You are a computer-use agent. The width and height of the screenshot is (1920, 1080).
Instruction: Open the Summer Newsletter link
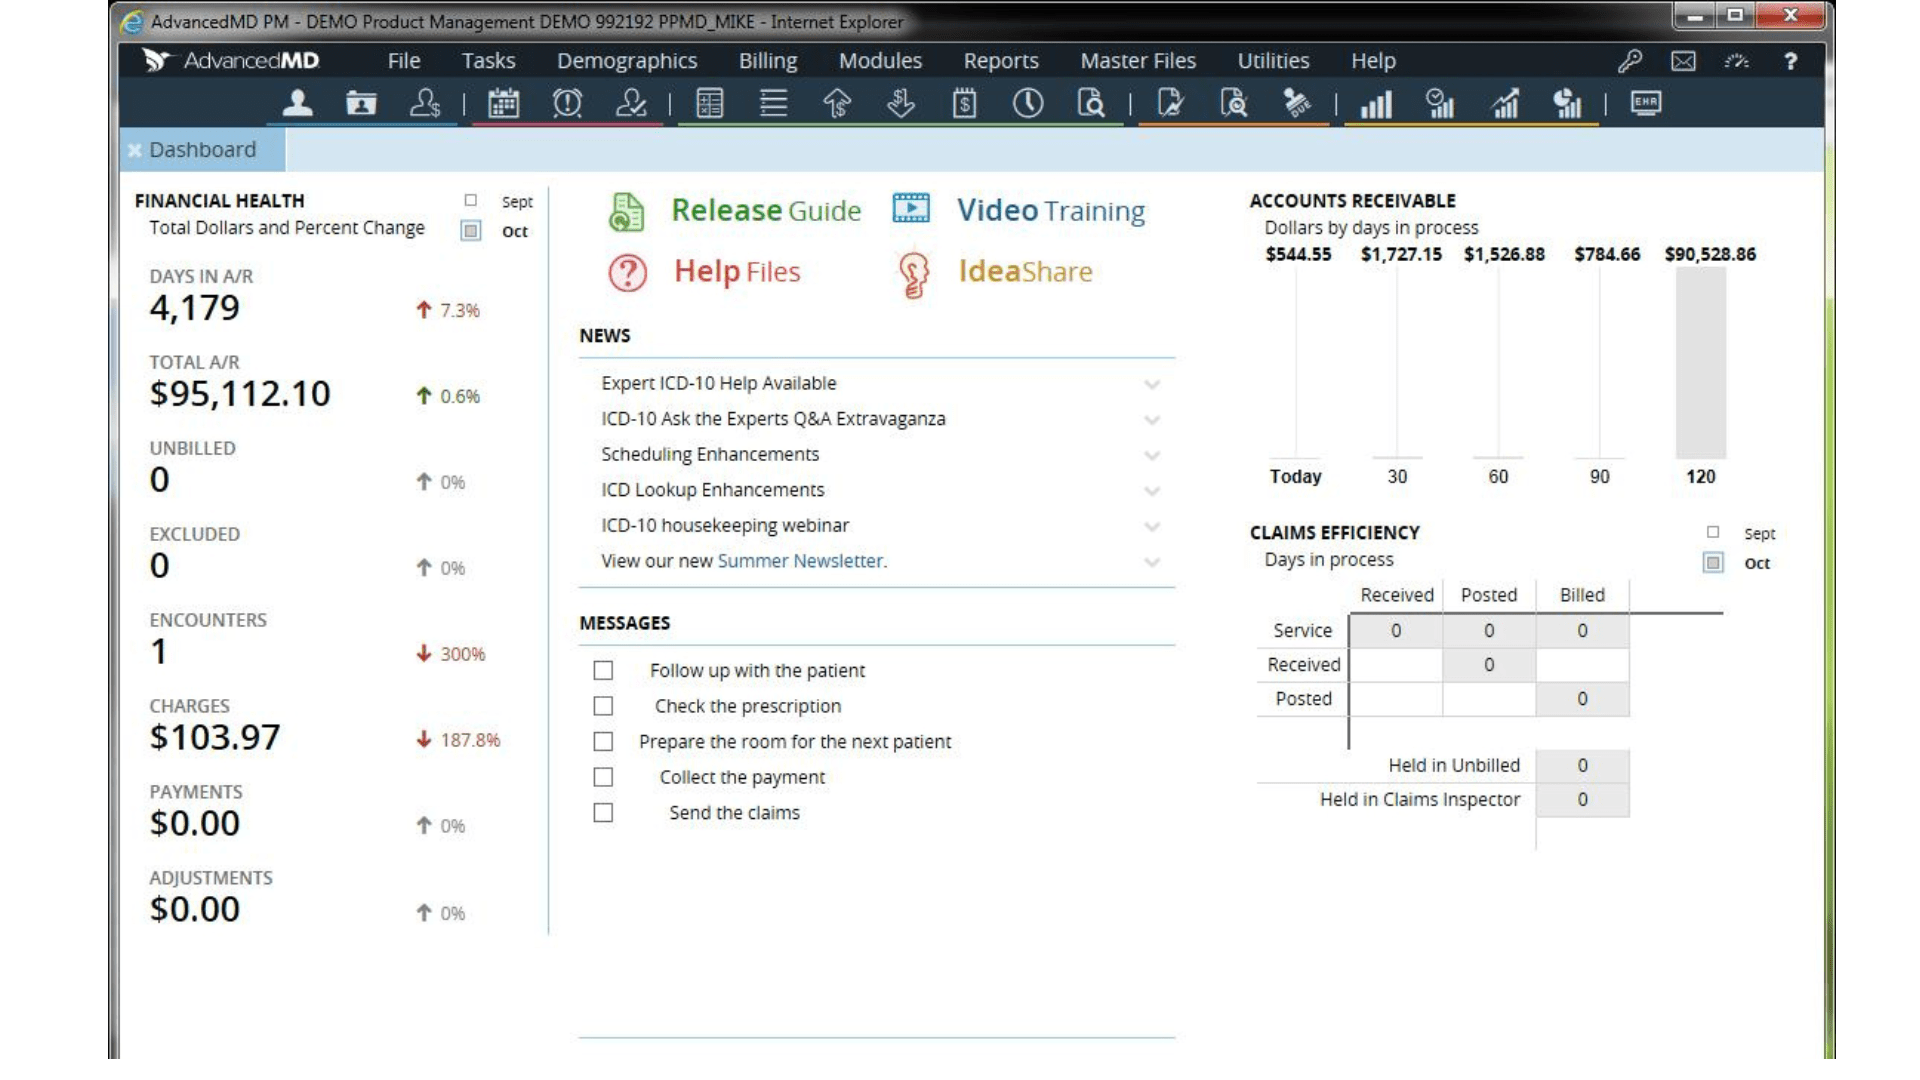click(800, 561)
